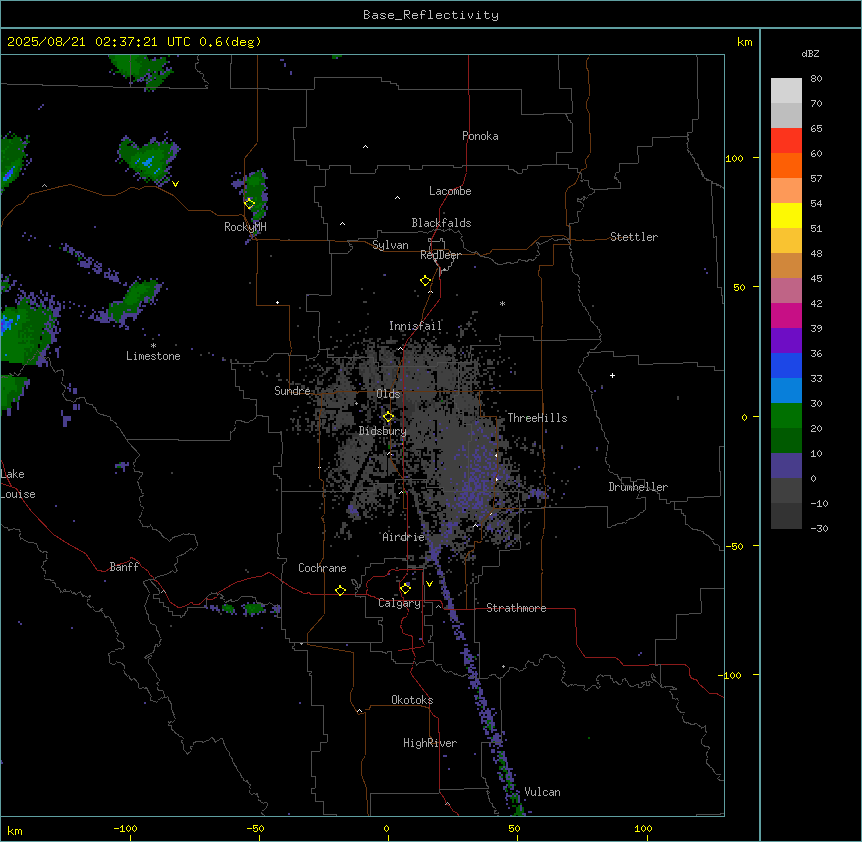The height and width of the screenshot is (842, 862).
Task: Click the -30 value on the dBZ scale
Action: click(819, 528)
